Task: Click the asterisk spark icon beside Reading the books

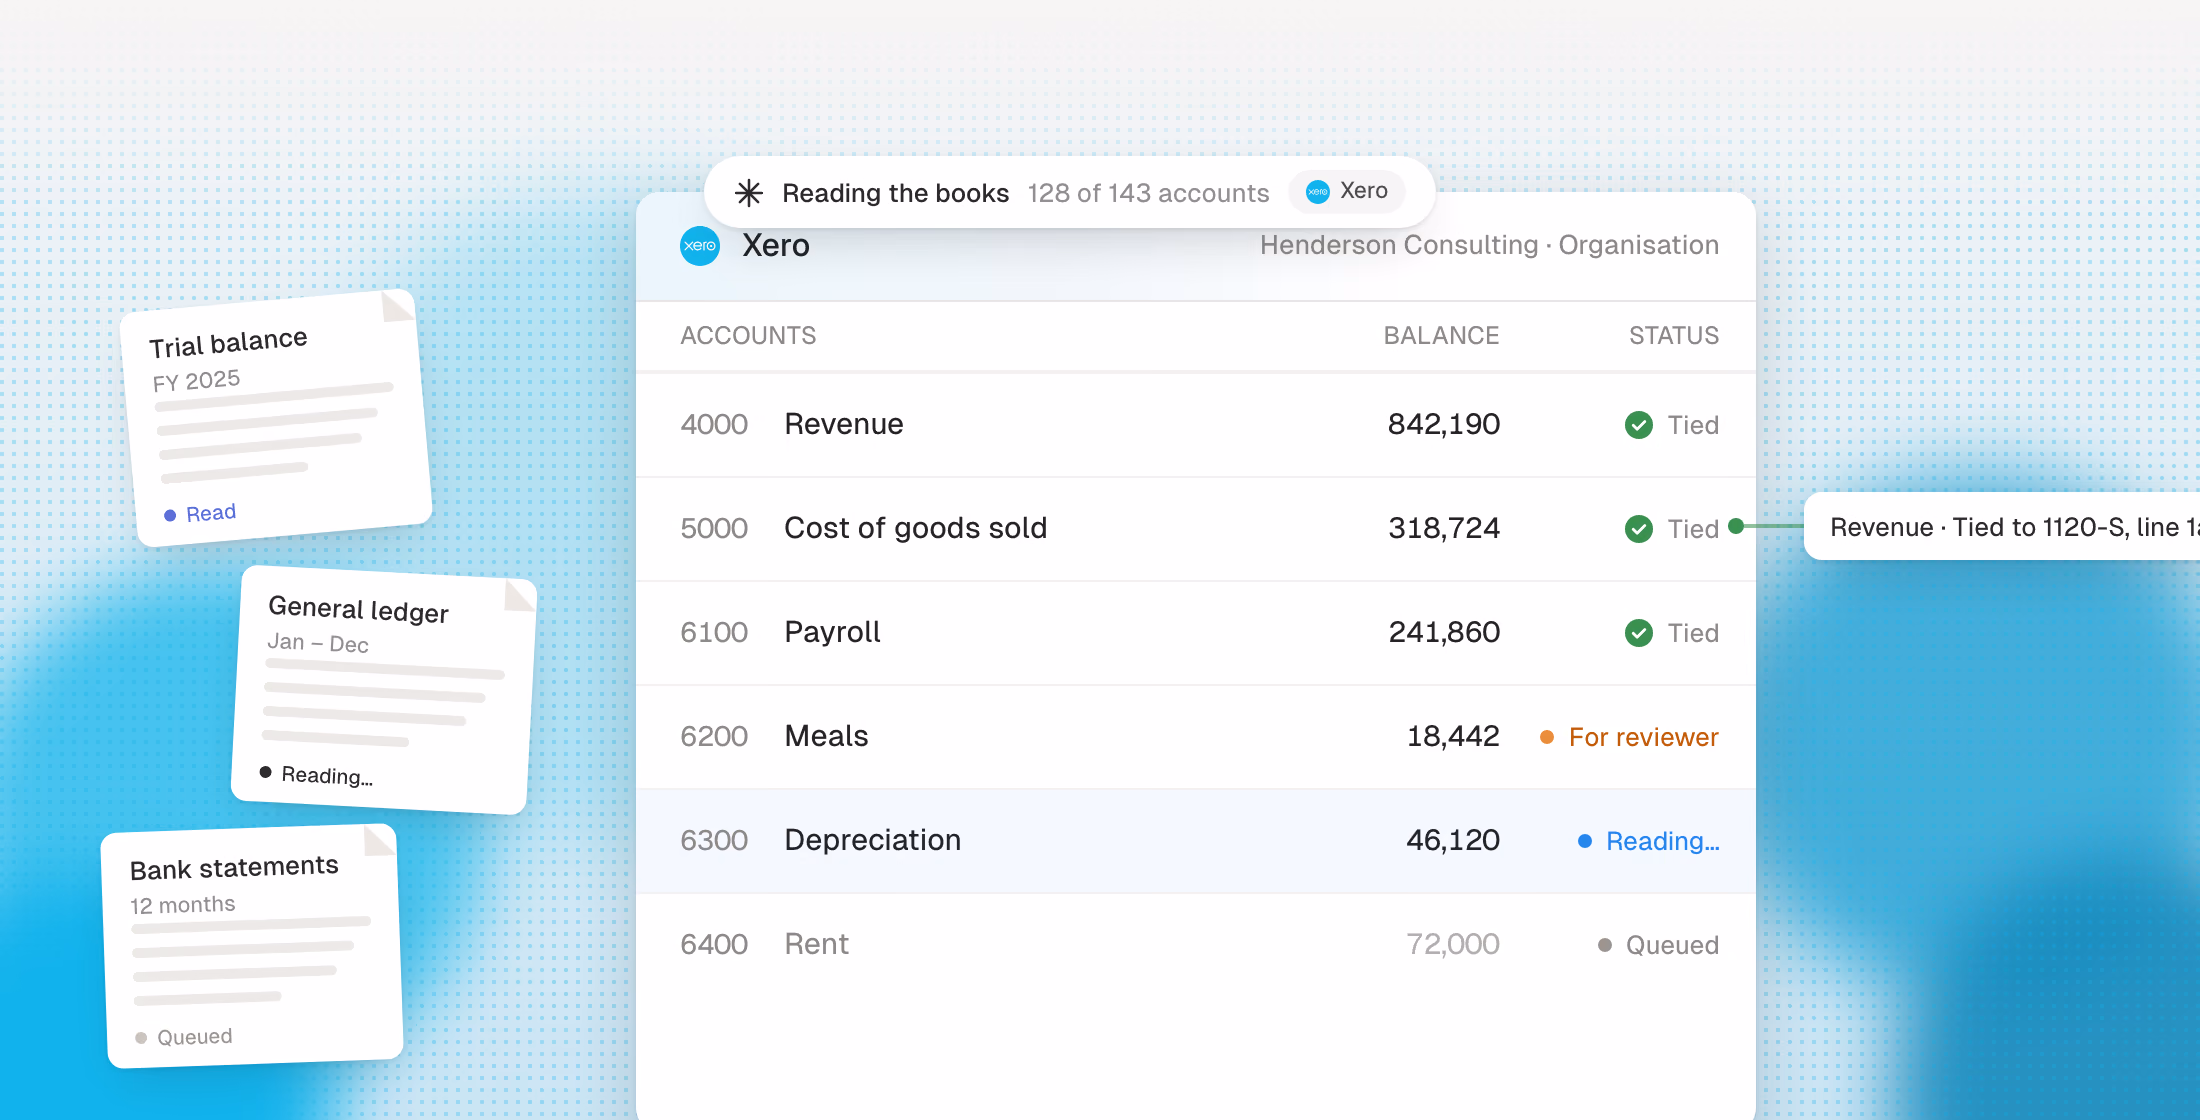Action: point(749,193)
